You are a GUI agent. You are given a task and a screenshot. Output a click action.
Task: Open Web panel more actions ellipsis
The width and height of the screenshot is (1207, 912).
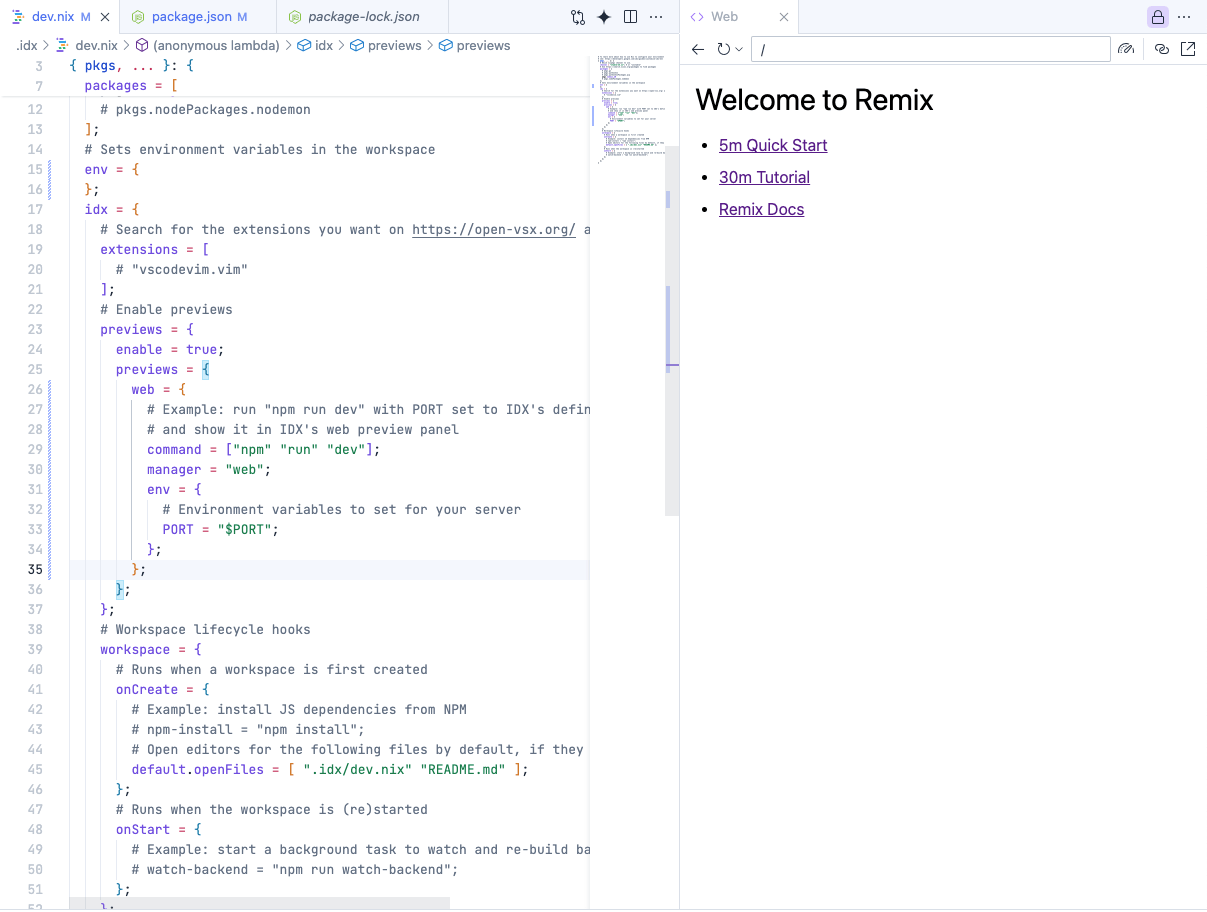tap(1184, 17)
